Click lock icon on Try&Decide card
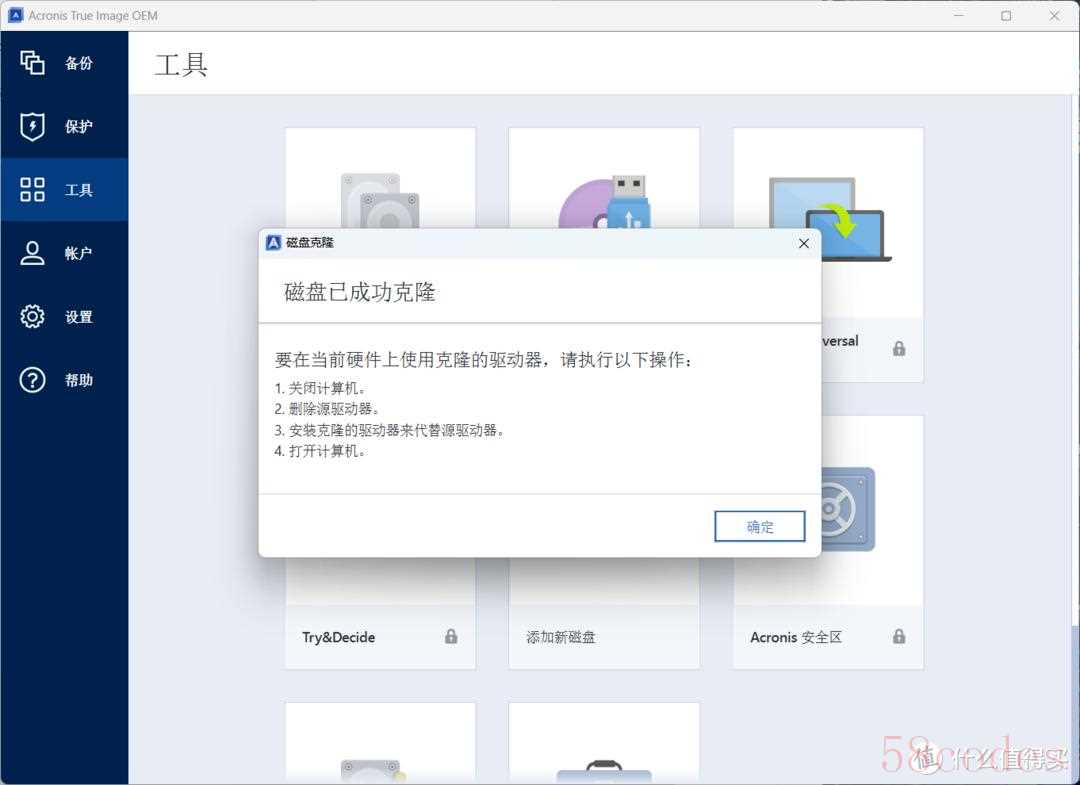The height and width of the screenshot is (785, 1080). point(451,636)
